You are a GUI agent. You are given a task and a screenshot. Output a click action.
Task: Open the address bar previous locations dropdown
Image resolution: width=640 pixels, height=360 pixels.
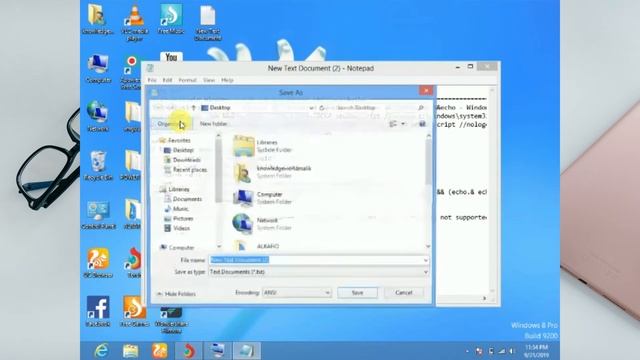click(311, 108)
